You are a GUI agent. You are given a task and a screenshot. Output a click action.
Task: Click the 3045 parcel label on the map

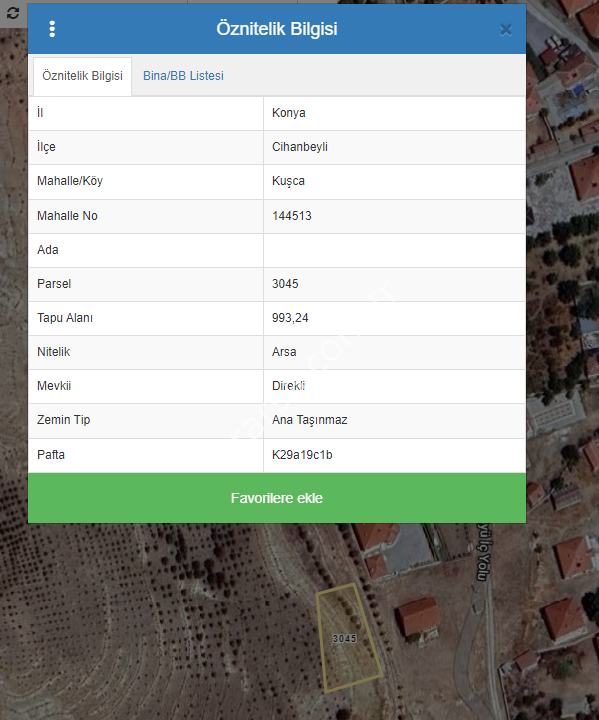point(345,639)
